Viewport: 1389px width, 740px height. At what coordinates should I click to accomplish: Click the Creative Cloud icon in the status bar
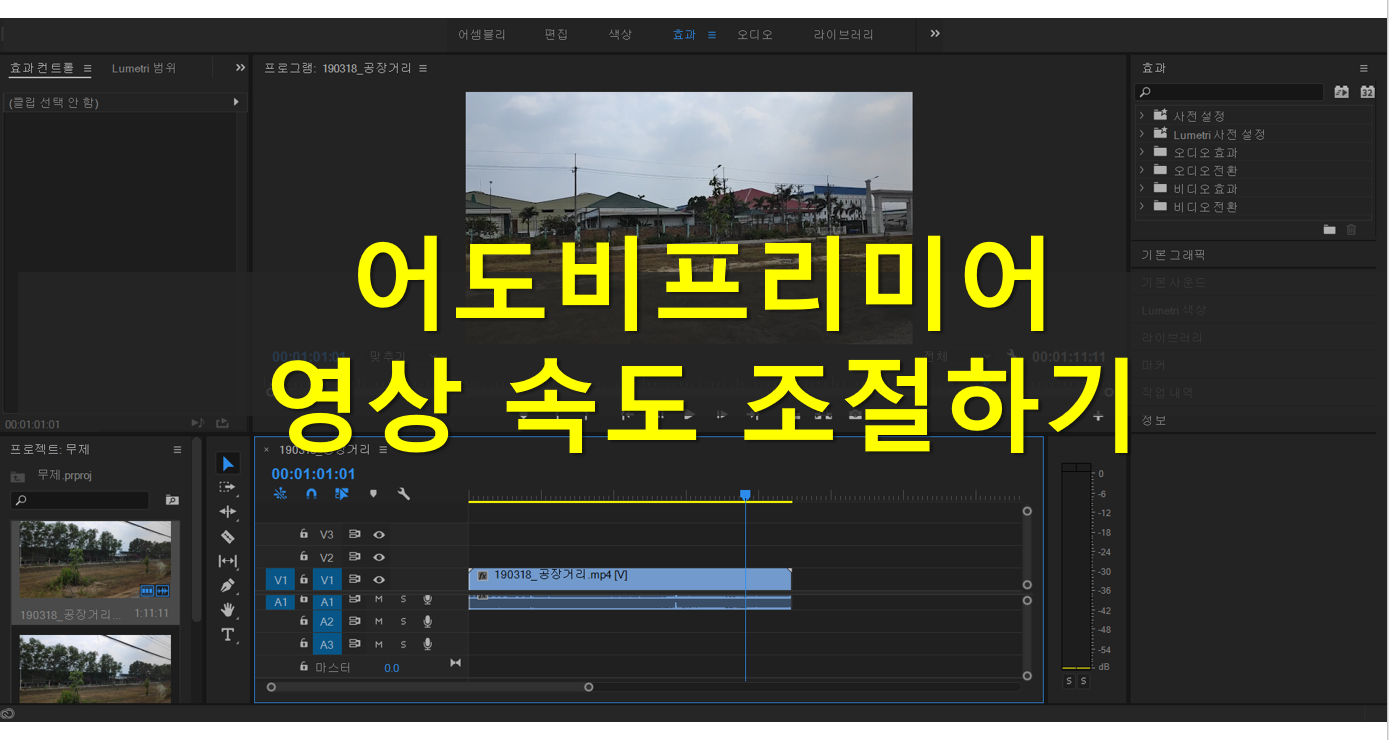click(x=7, y=714)
